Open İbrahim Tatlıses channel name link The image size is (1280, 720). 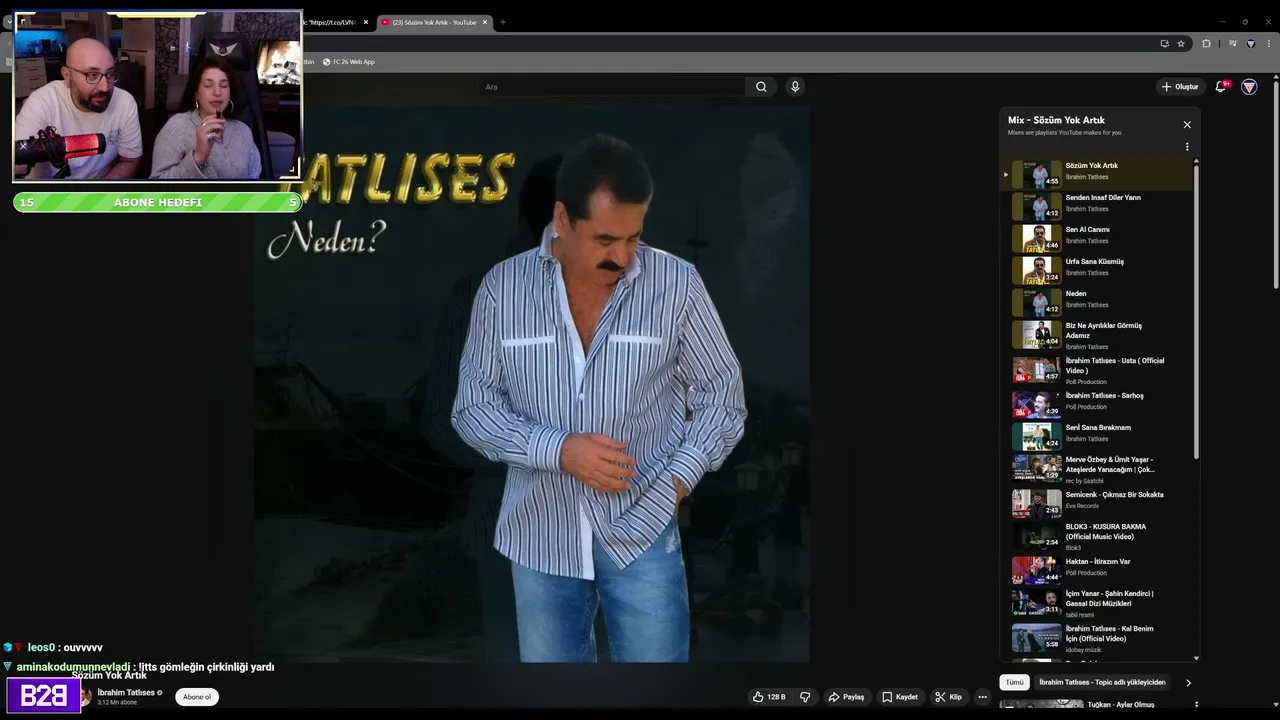coord(126,692)
